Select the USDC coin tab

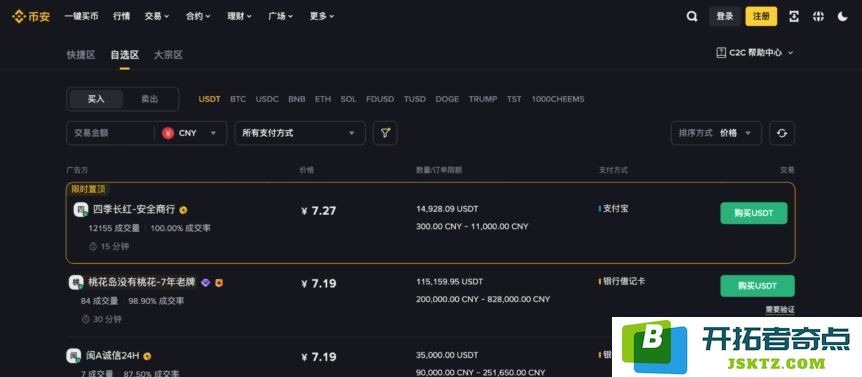coord(267,99)
